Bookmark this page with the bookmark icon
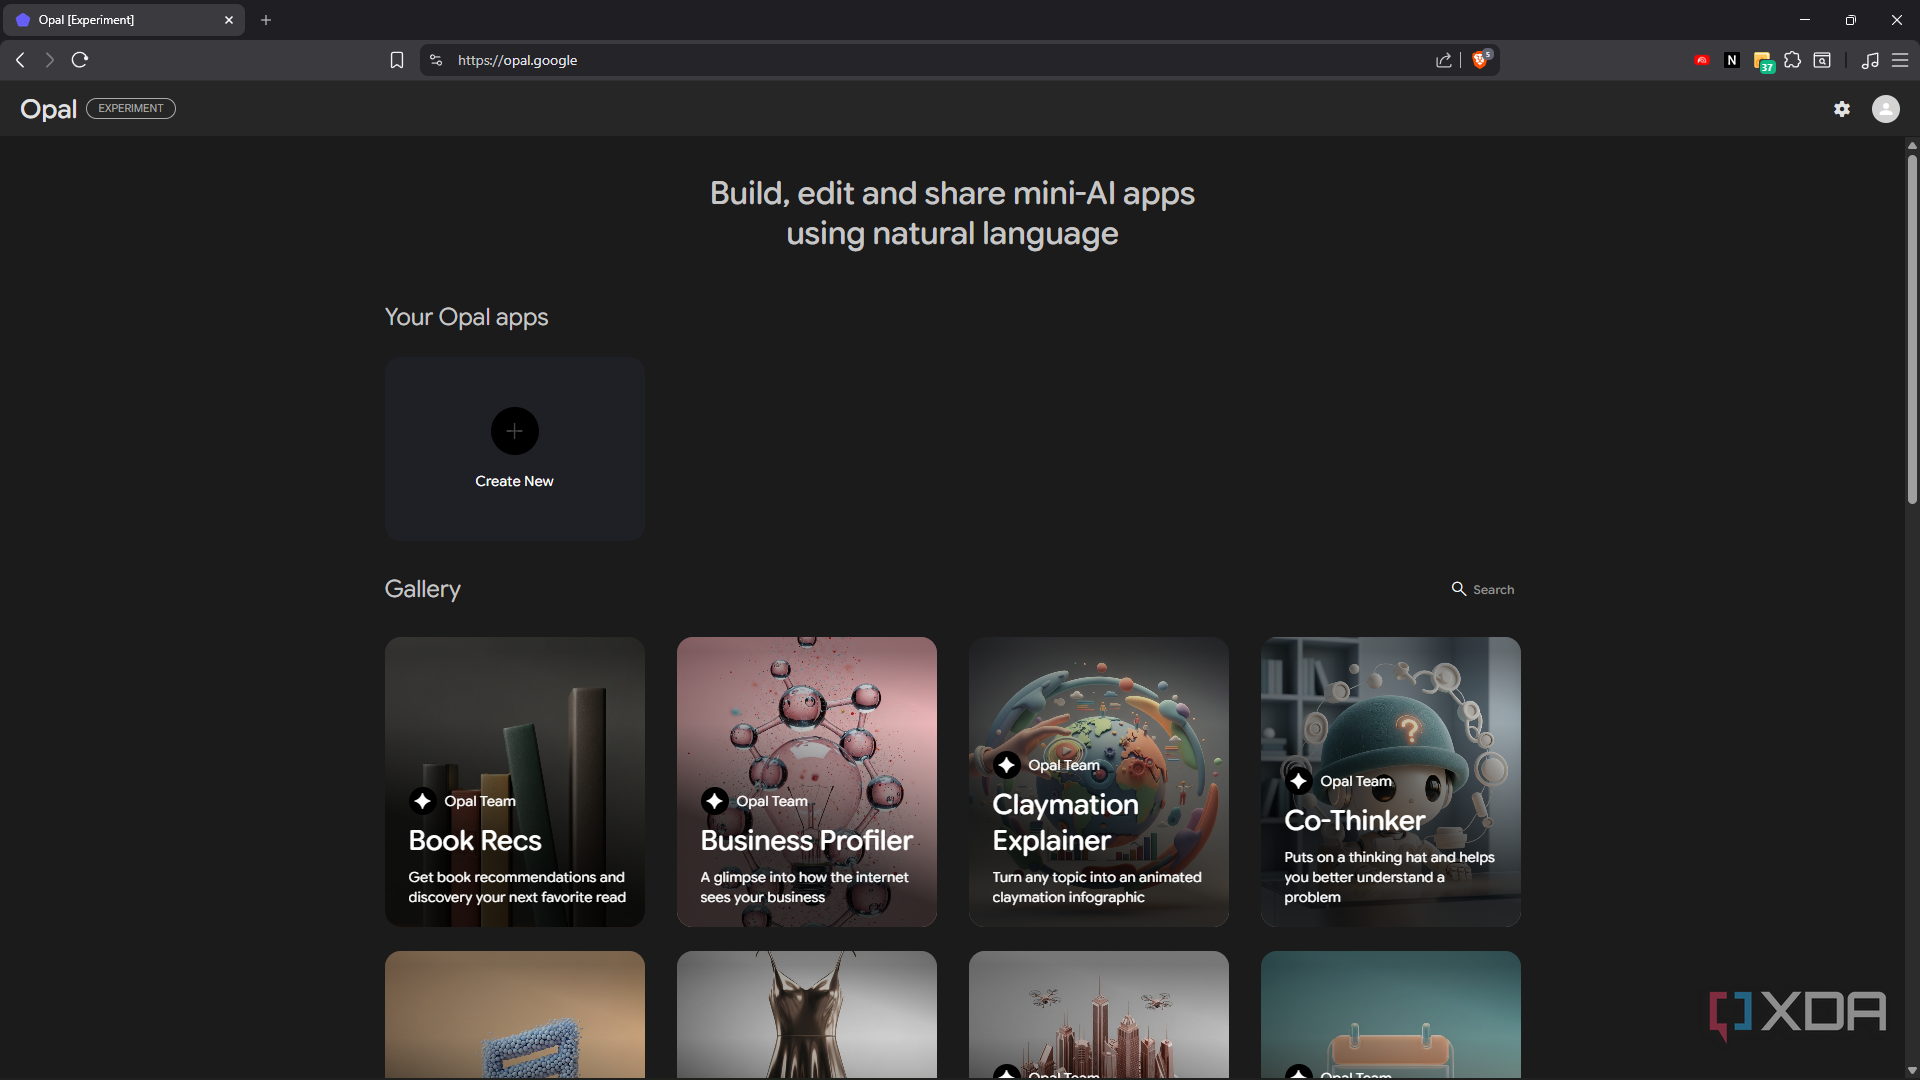 pyautogui.click(x=397, y=60)
